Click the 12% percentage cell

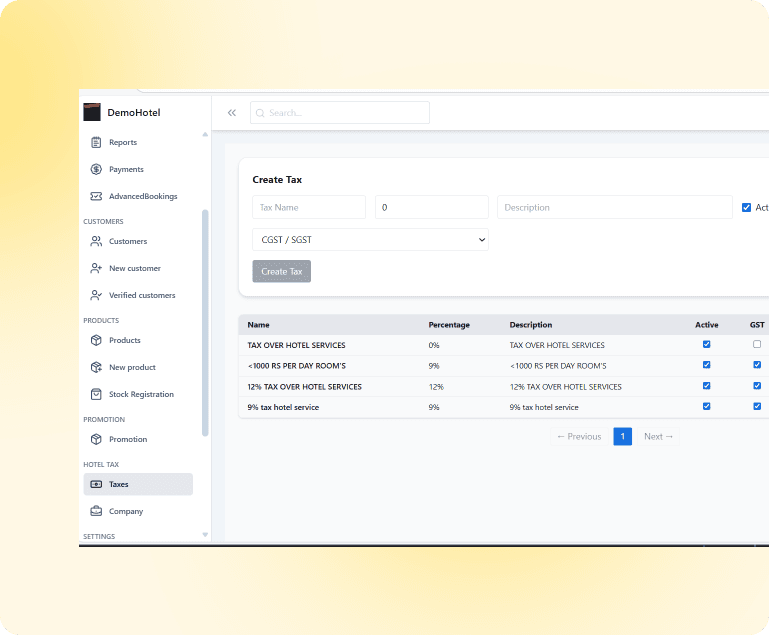[x=436, y=387]
